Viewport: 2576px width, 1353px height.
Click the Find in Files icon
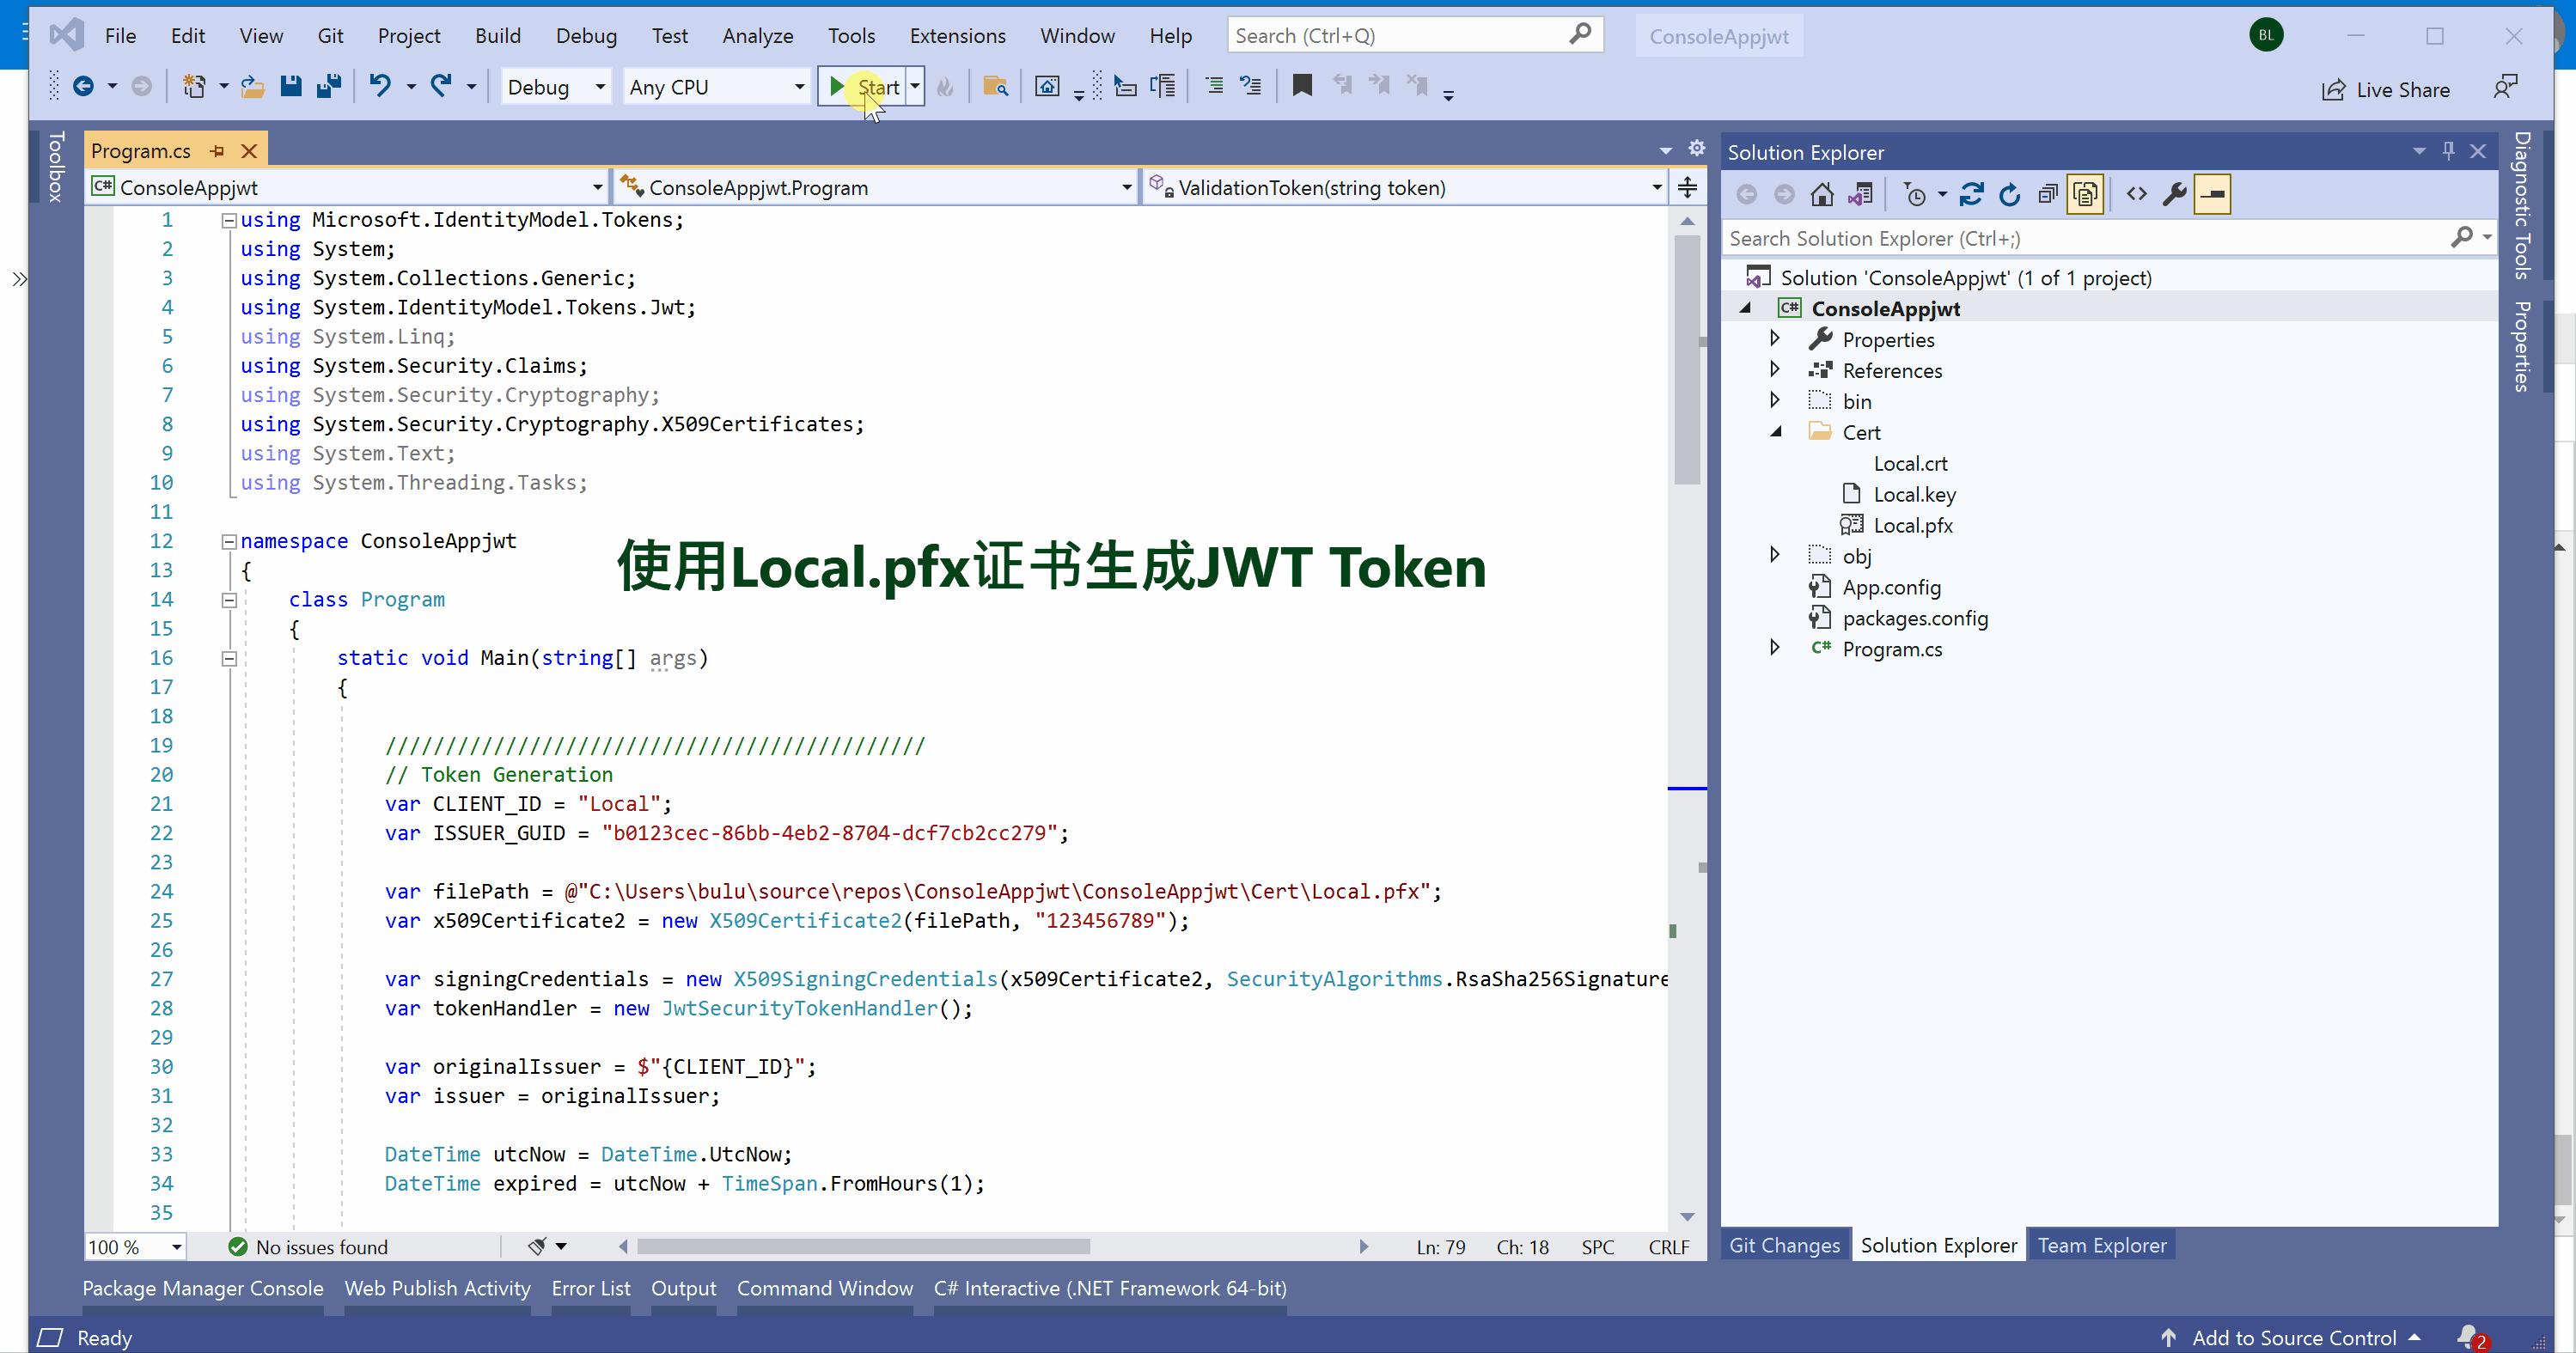click(995, 87)
